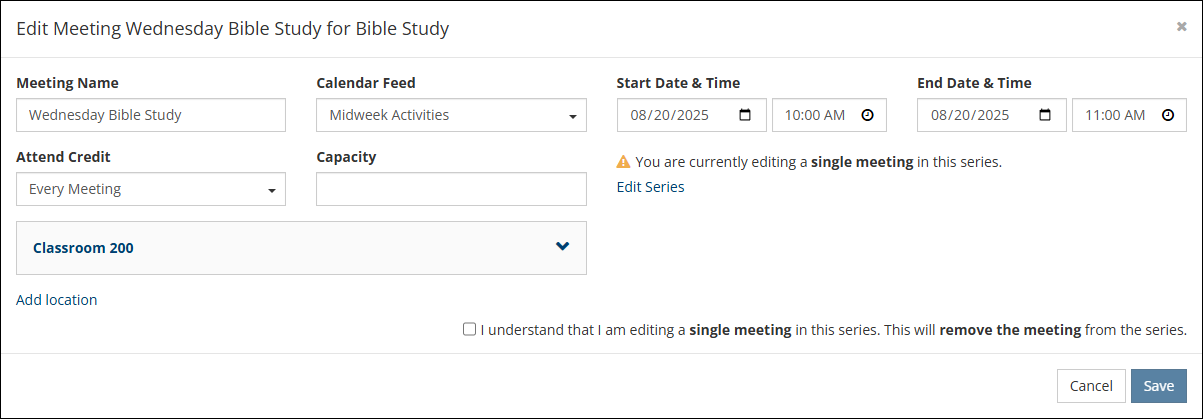Expand the Classroom 200 chevron

coord(562,246)
